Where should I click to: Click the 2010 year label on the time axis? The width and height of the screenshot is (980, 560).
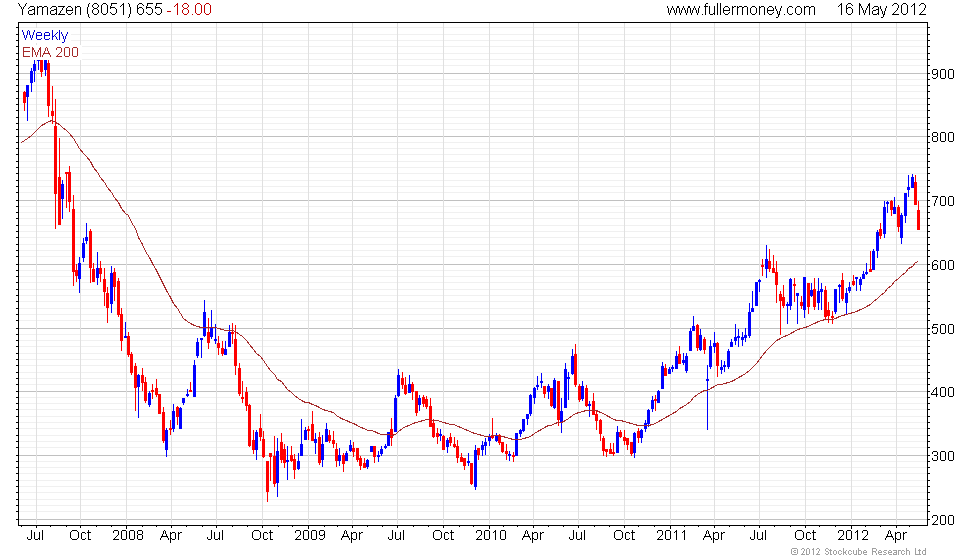[491, 535]
